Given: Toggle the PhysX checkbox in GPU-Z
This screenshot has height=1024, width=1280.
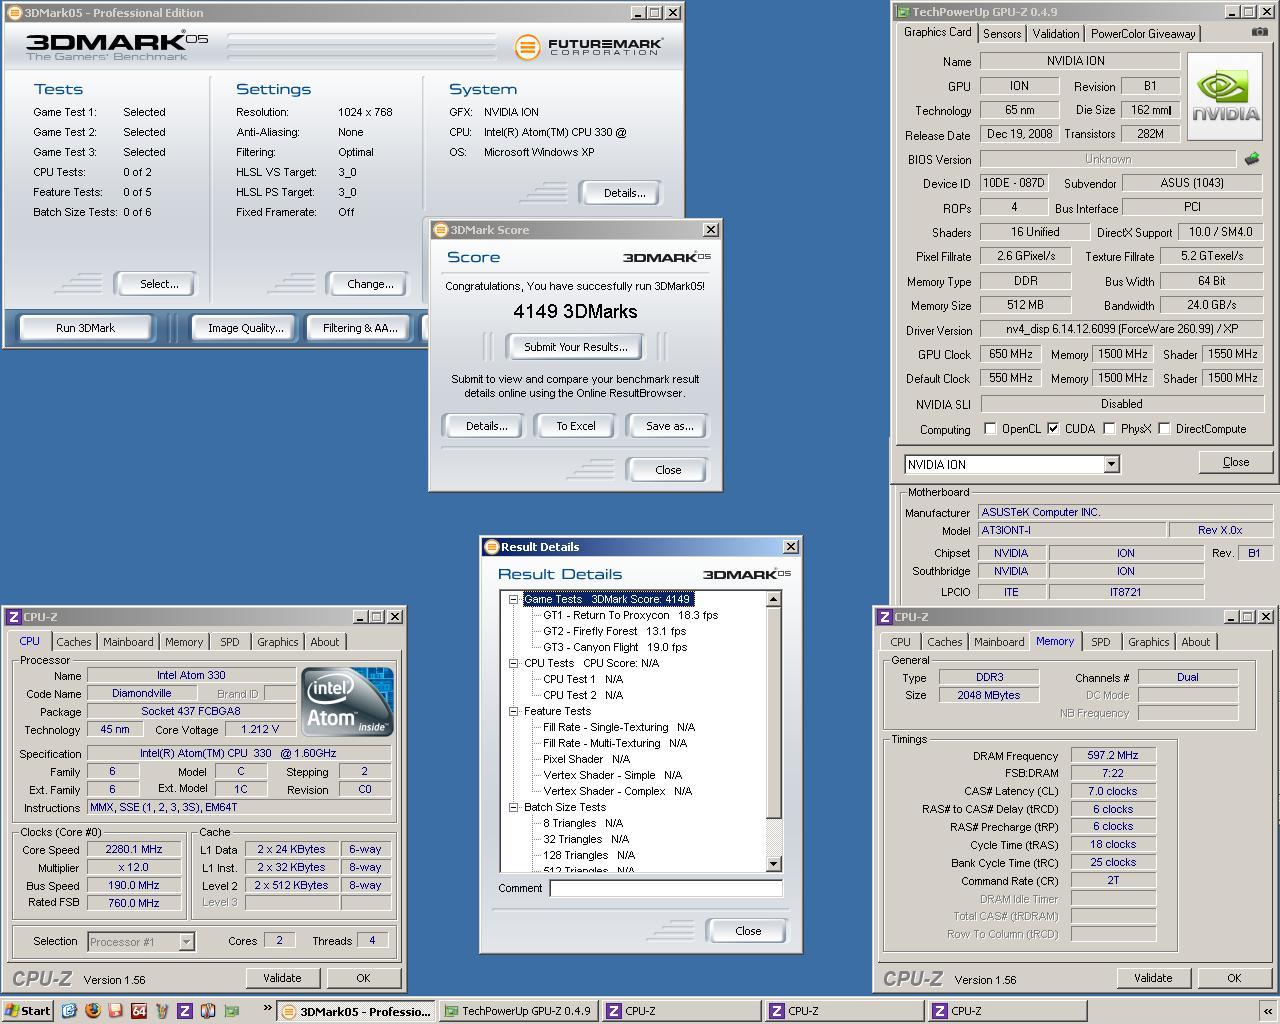Looking at the screenshot, I should tap(1109, 429).
